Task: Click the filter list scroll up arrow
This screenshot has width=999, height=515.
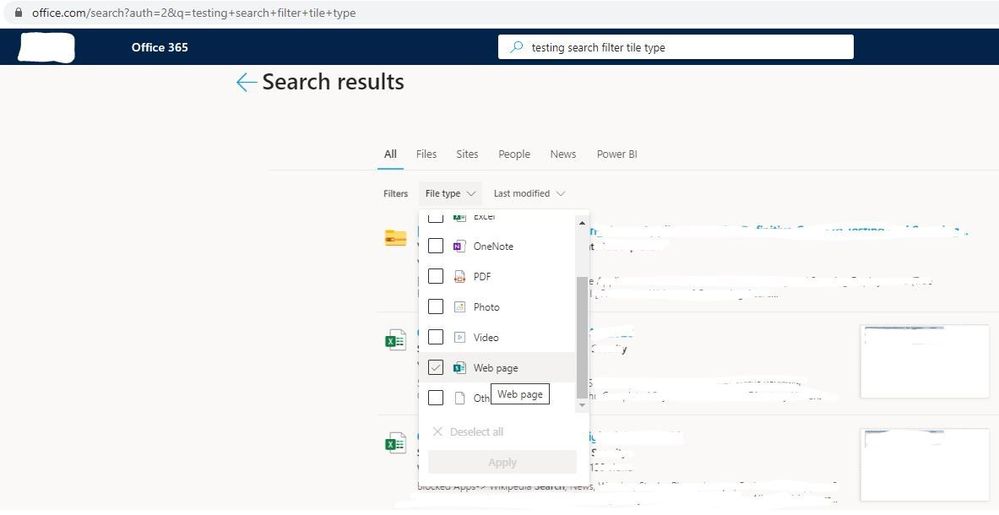Action: (x=582, y=223)
